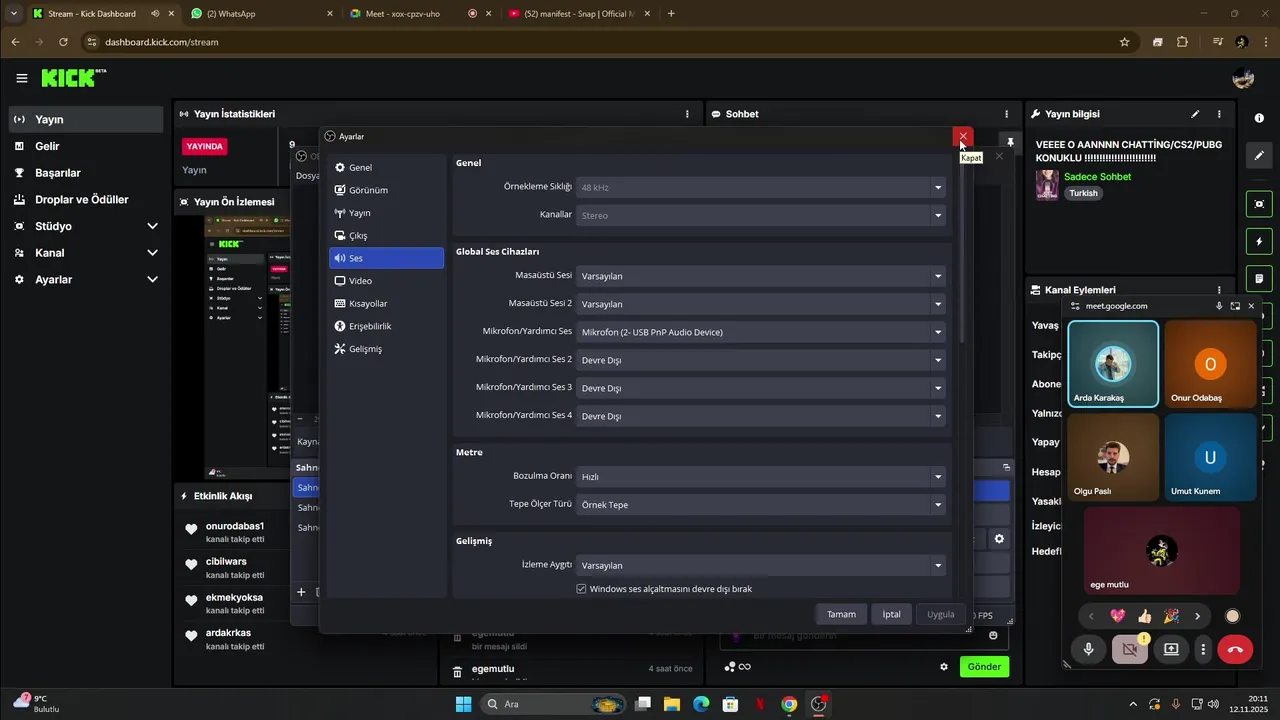Click the lightning bolt quick action icon

1259,242
